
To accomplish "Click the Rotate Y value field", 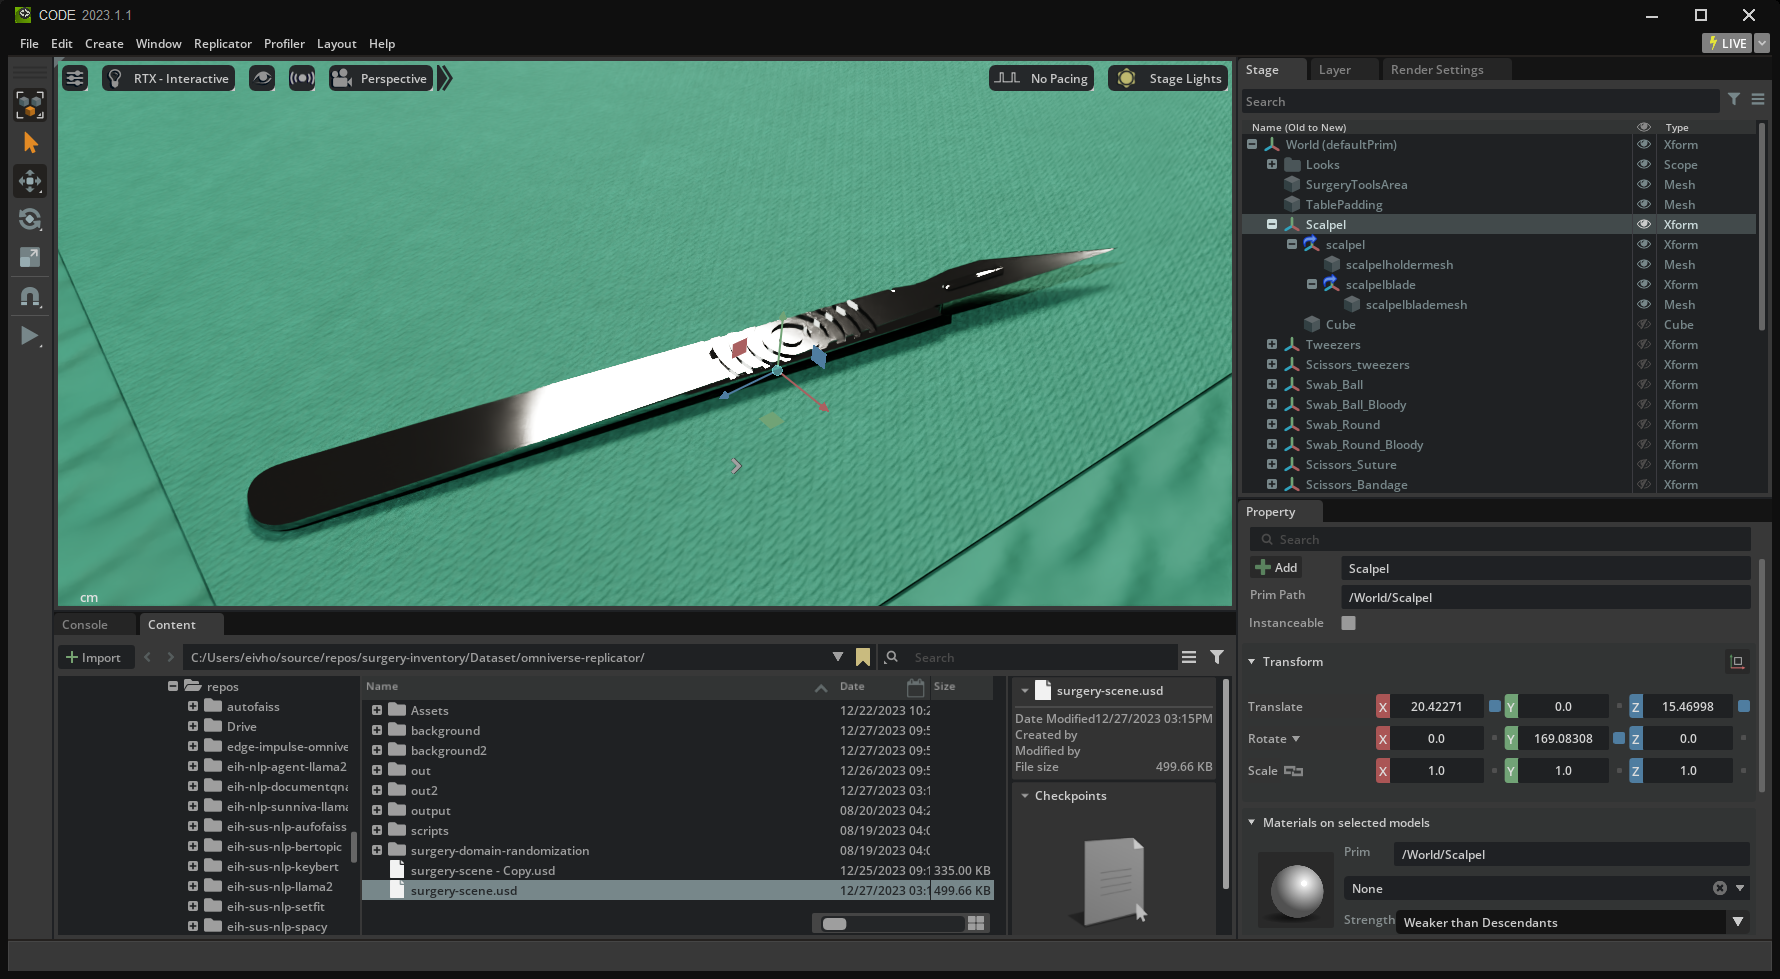I will [1563, 738].
